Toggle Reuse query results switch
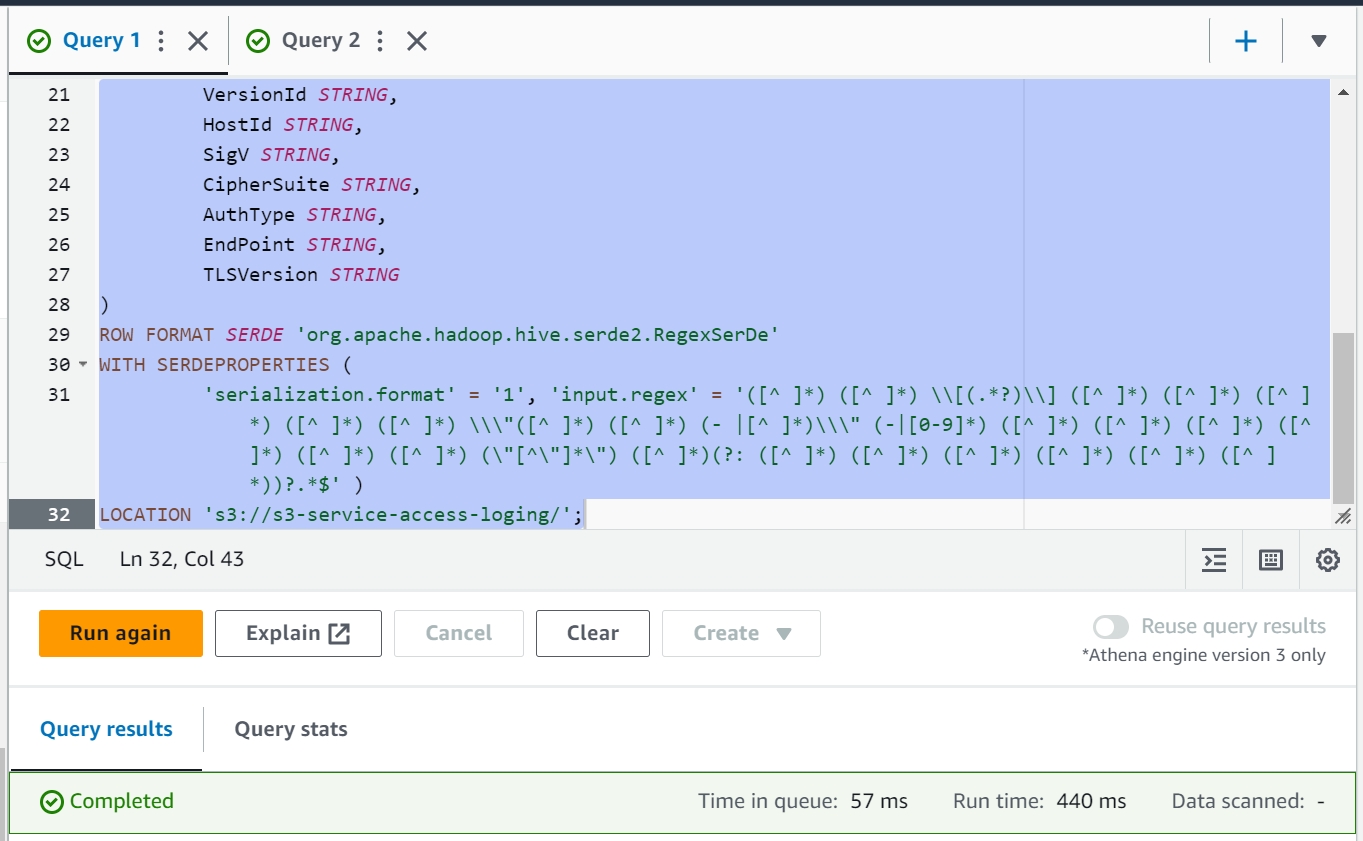Image resolution: width=1363 pixels, height=841 pixels. [x=1110, y=627]
